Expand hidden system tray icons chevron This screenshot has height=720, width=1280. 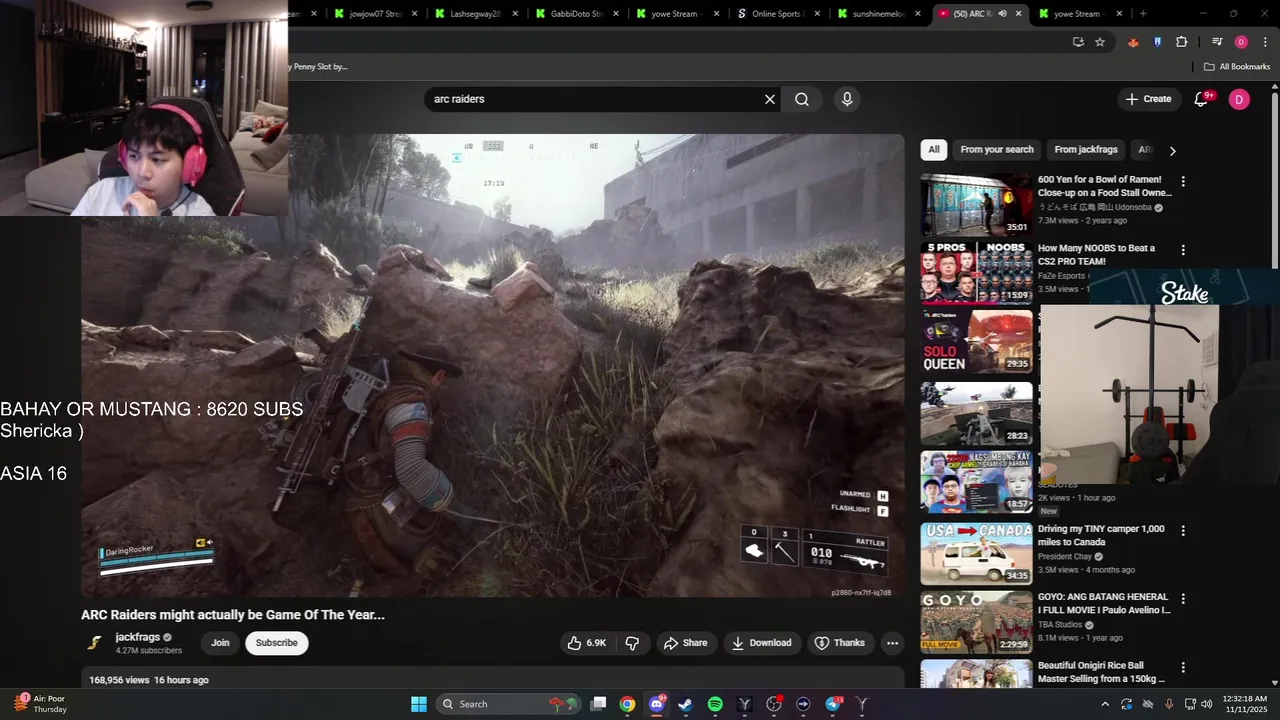1105,704
